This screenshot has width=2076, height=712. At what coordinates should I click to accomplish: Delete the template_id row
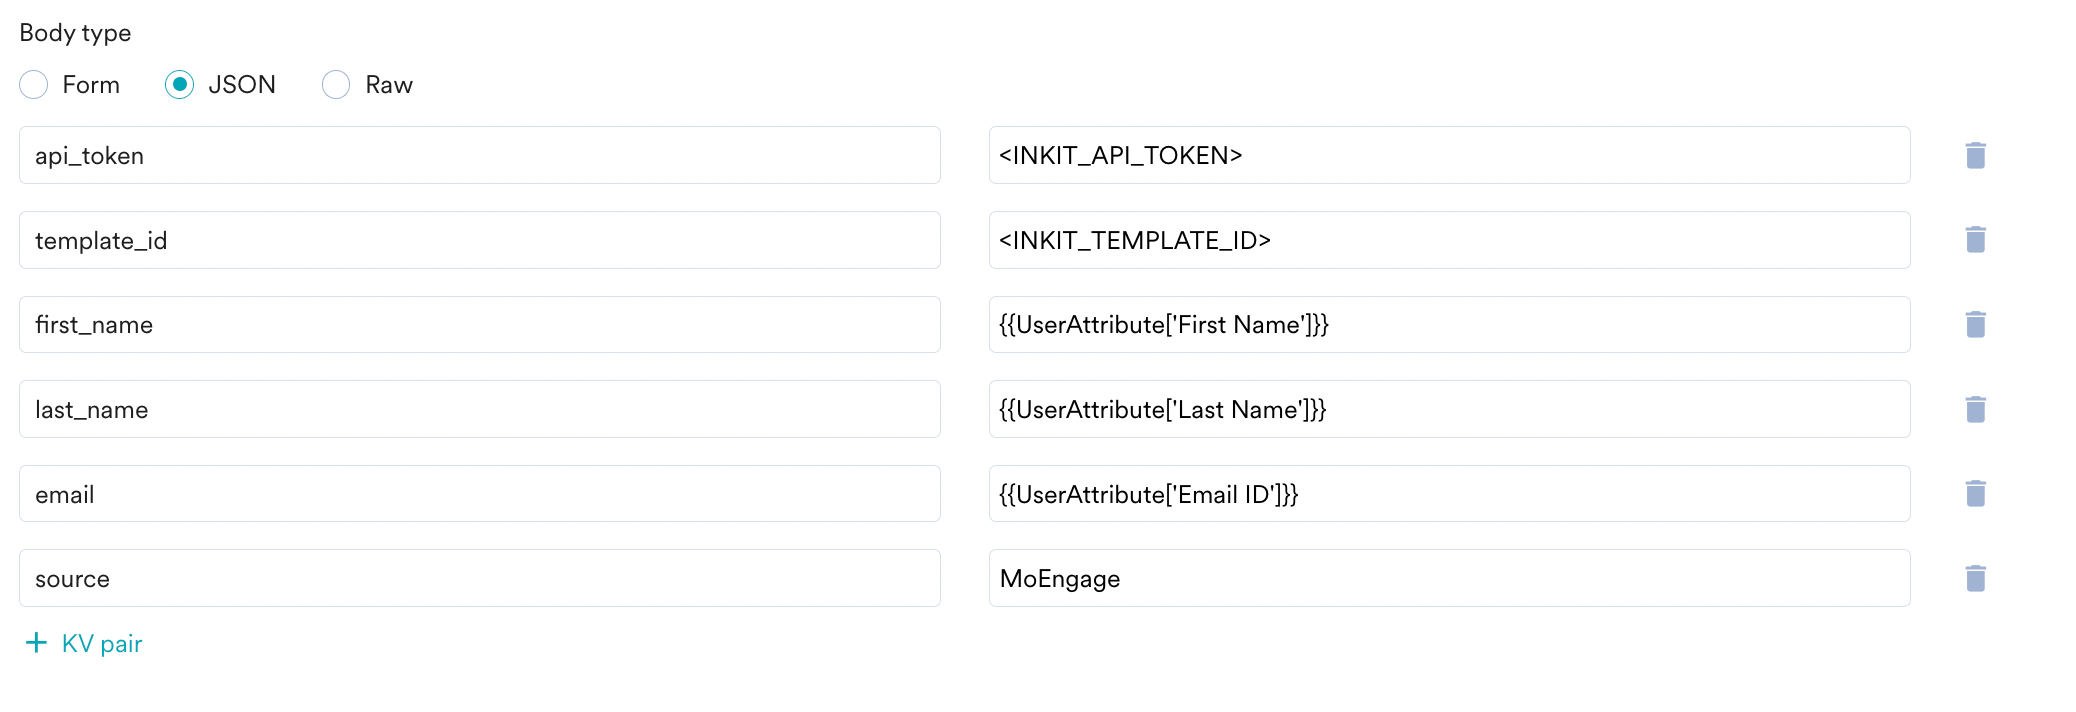(1975, 240)
